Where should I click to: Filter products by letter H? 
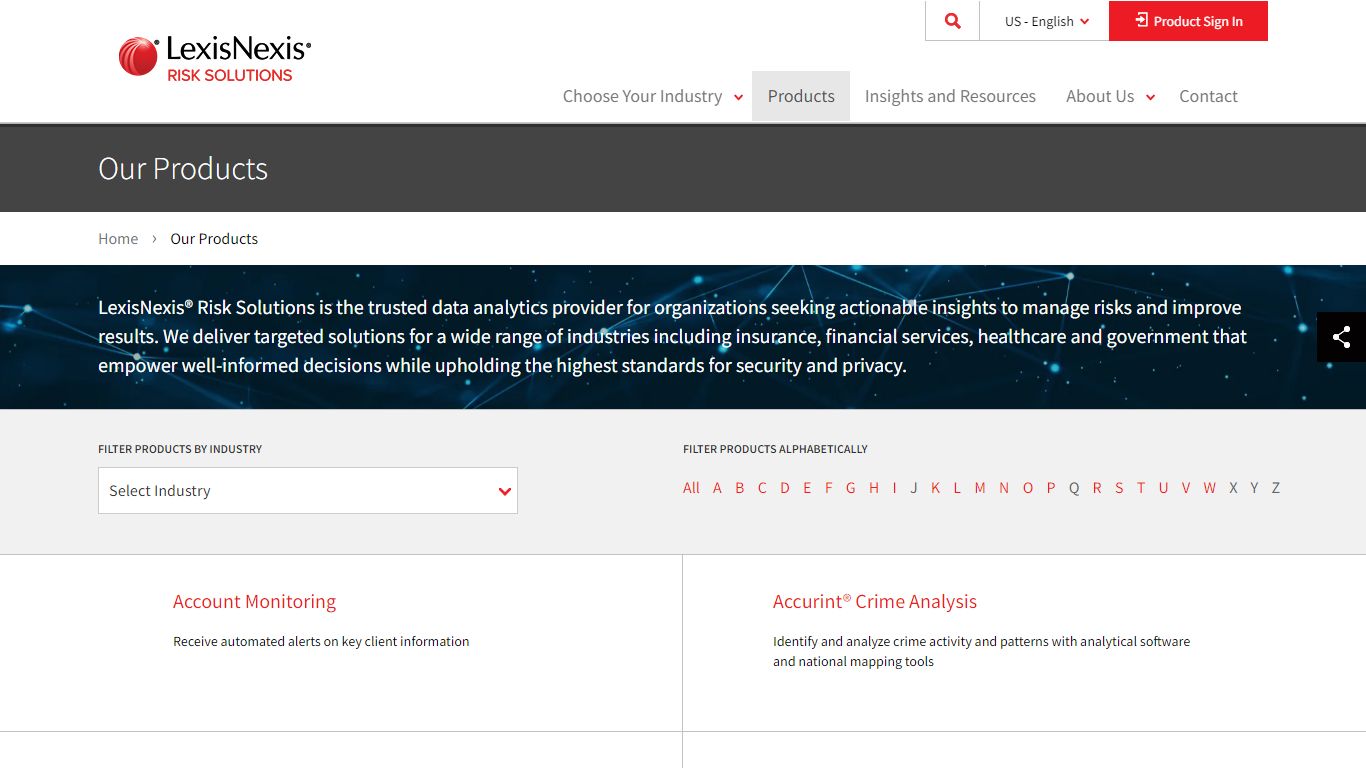[x=874, y=488]
